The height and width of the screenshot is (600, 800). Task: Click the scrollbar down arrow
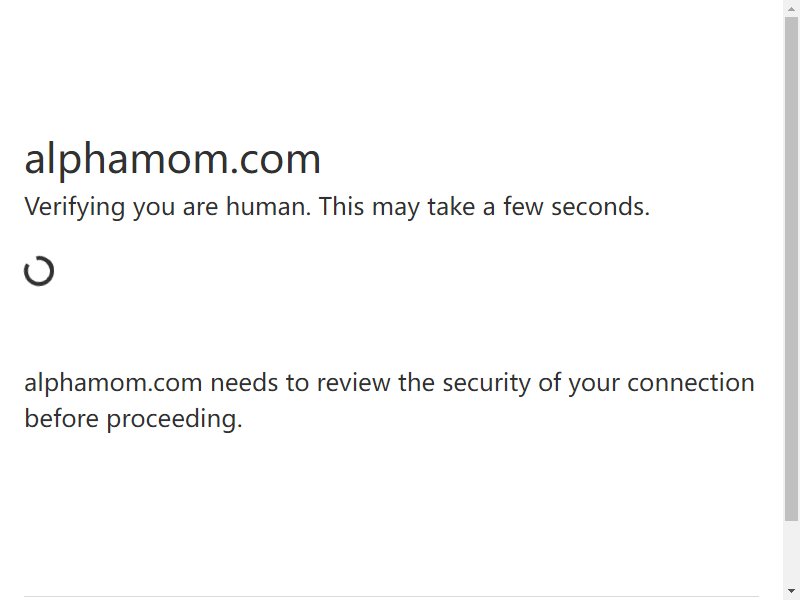click(x=791, y=593)
